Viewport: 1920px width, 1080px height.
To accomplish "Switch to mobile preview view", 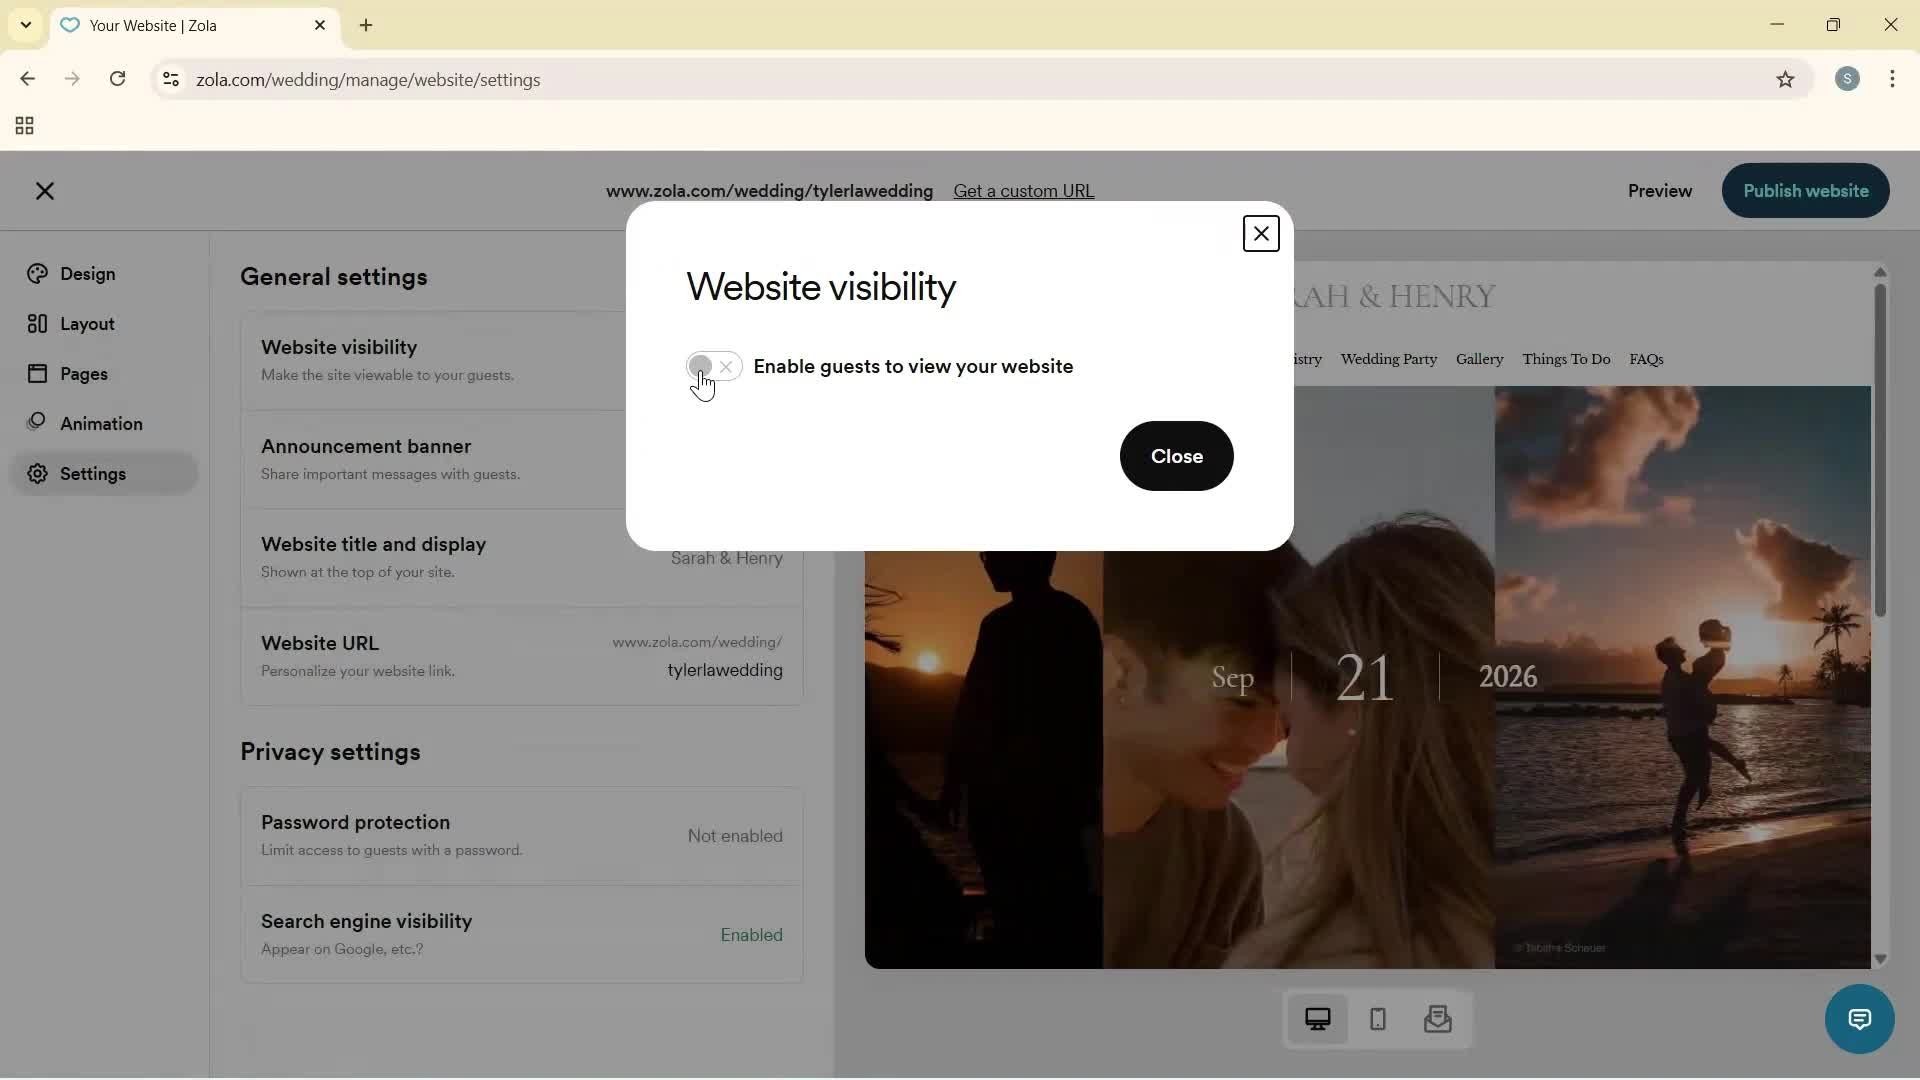I will pyautogui.click(x=1377, y=1019).
